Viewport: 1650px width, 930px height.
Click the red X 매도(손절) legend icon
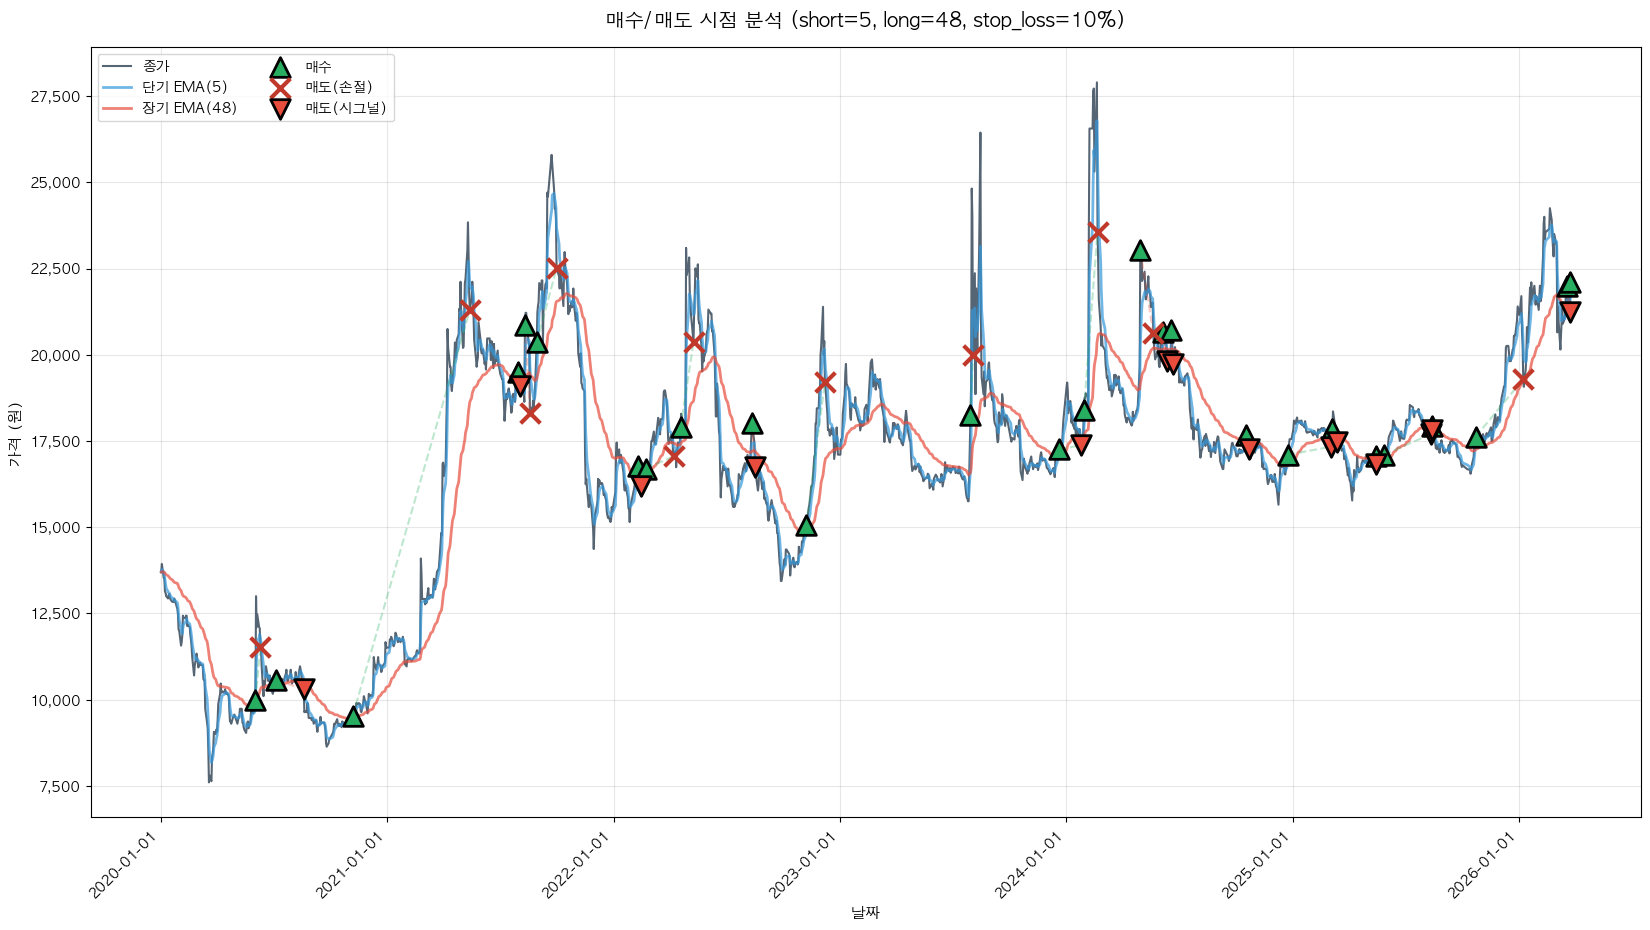(280, 87)
